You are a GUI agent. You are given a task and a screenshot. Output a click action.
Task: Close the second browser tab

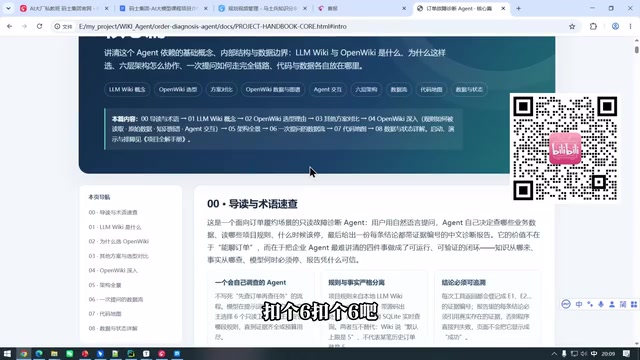pos(205,8)
